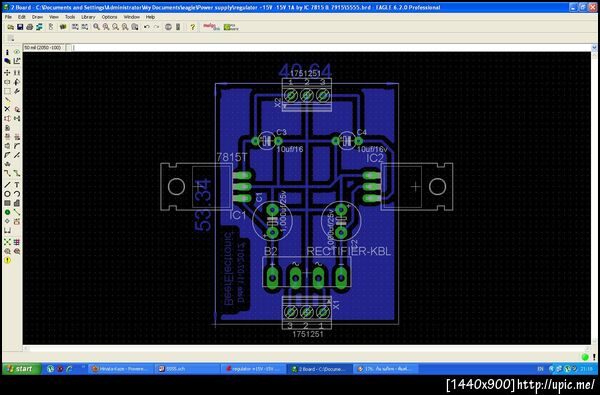
Task: Select the Value tool
Action: [x=17, y=137]
